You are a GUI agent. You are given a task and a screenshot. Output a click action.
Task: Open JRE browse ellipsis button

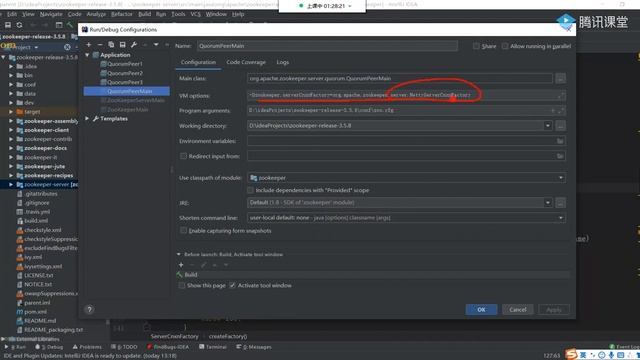[x=560, y=202]
